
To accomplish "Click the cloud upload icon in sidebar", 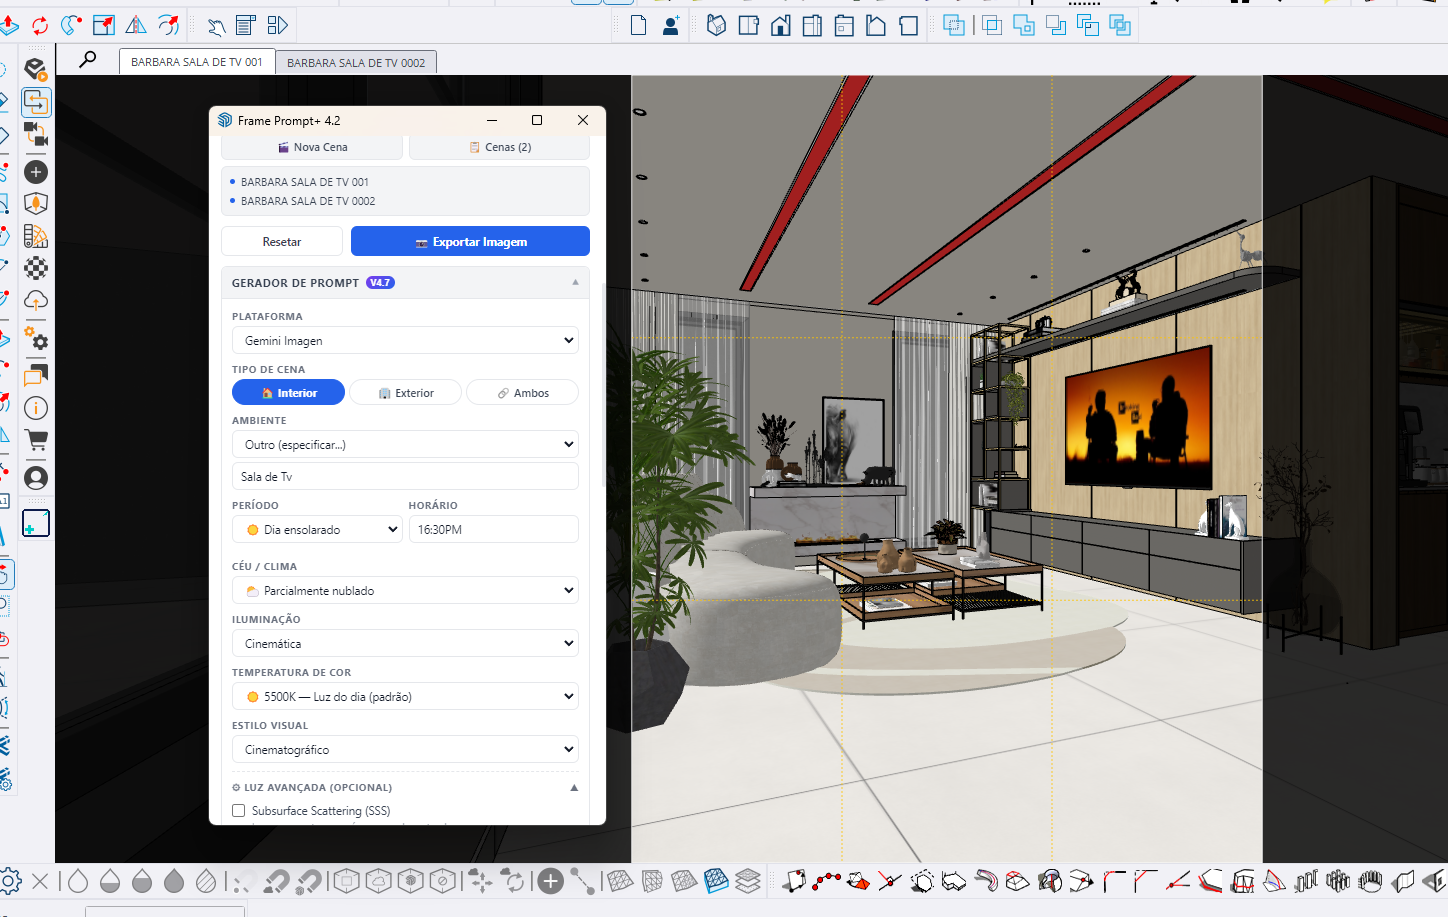I will 36,300.
